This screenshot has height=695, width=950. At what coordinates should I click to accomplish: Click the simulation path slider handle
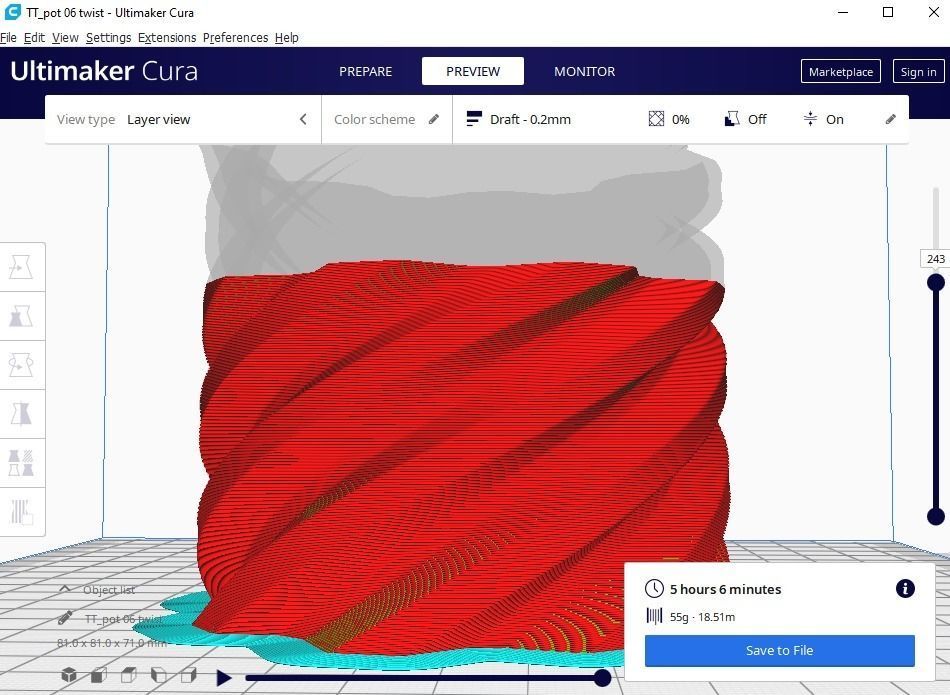[x=602, y=677]
